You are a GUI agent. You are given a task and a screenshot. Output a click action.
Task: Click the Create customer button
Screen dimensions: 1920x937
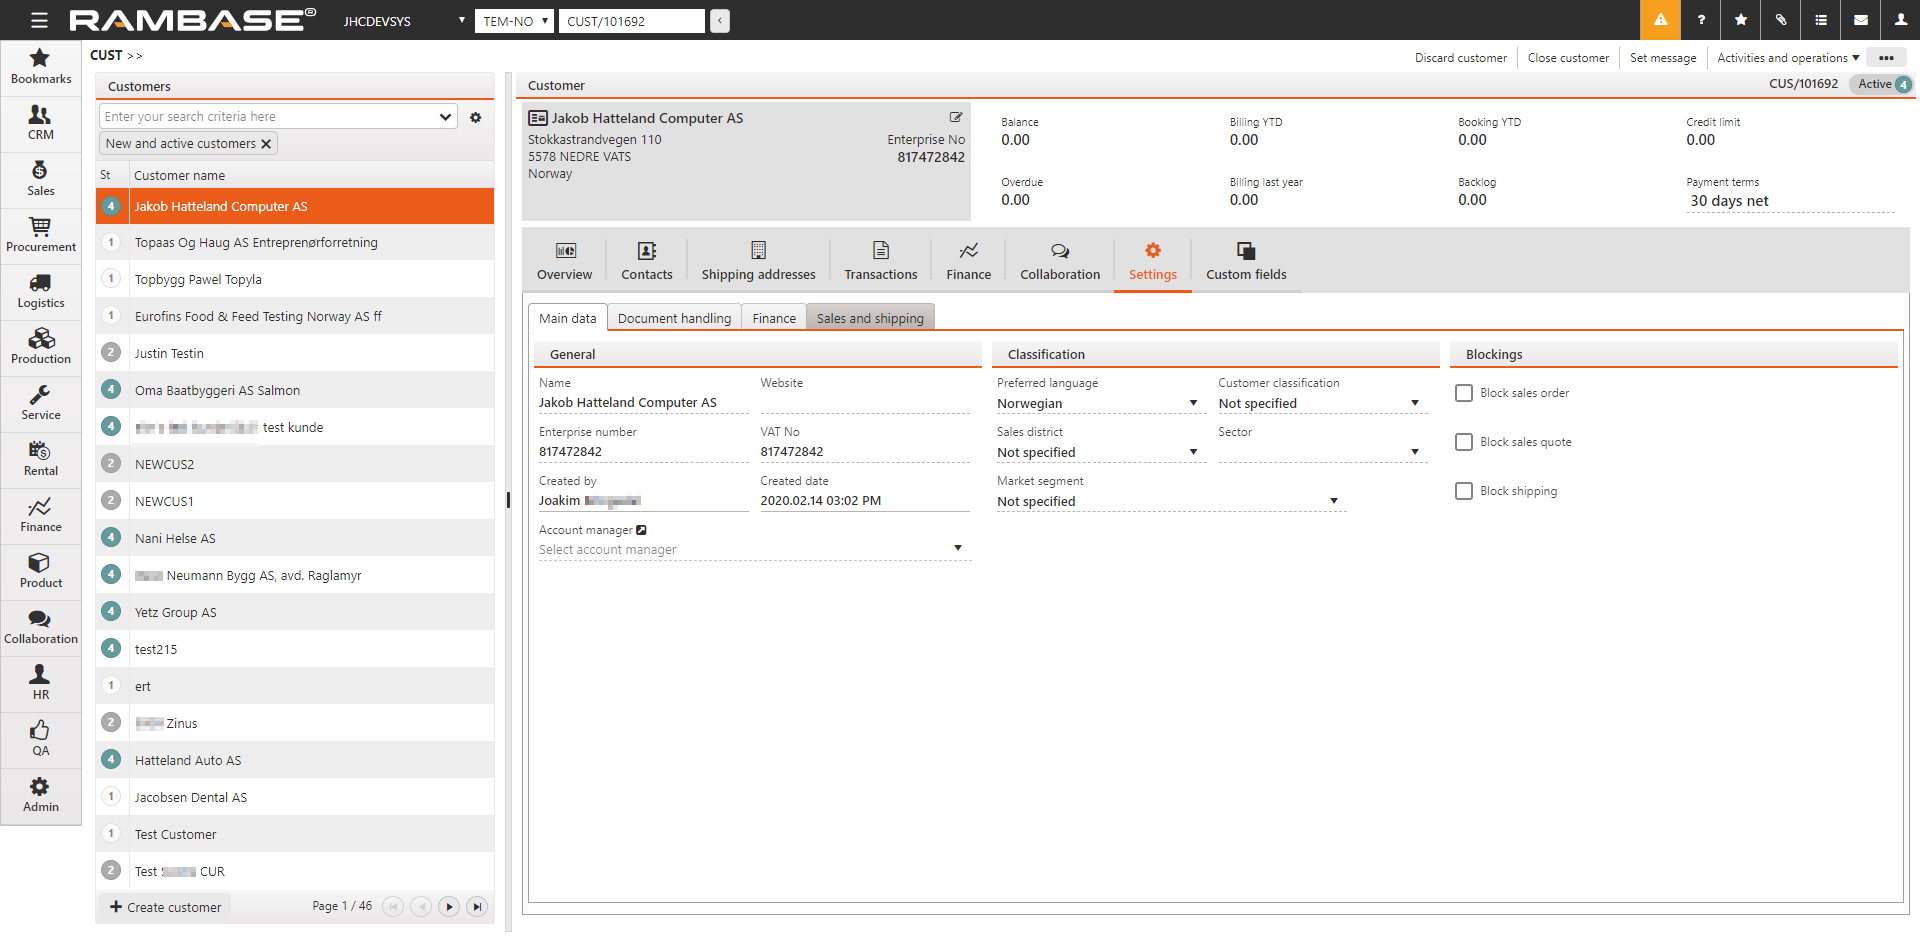[166, 907]
